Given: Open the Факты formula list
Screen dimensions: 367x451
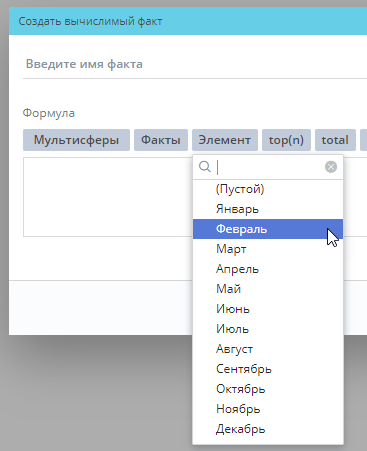Looking at the screenshot, I should point(161,140).
